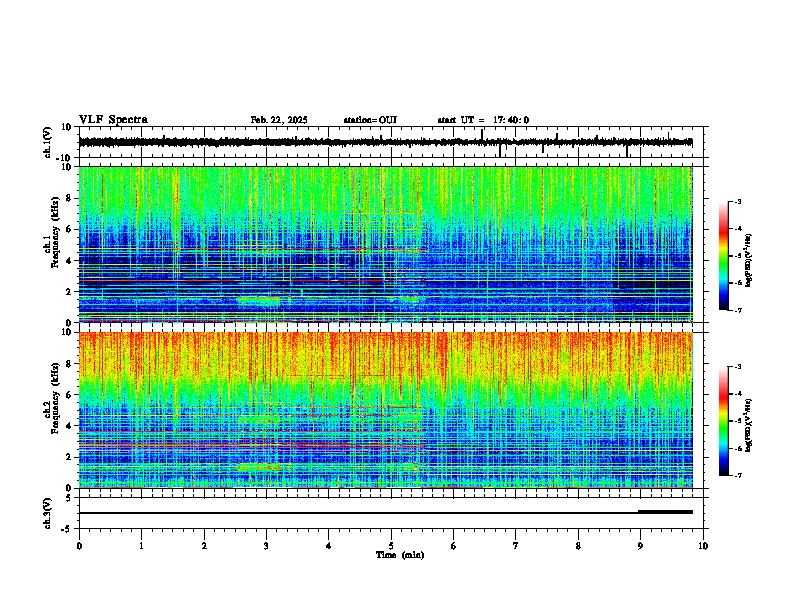The width and height of the screenshot is (792, 612).
Task: Click the date "Feb. 22, 2025"
Action: (279, 120)
